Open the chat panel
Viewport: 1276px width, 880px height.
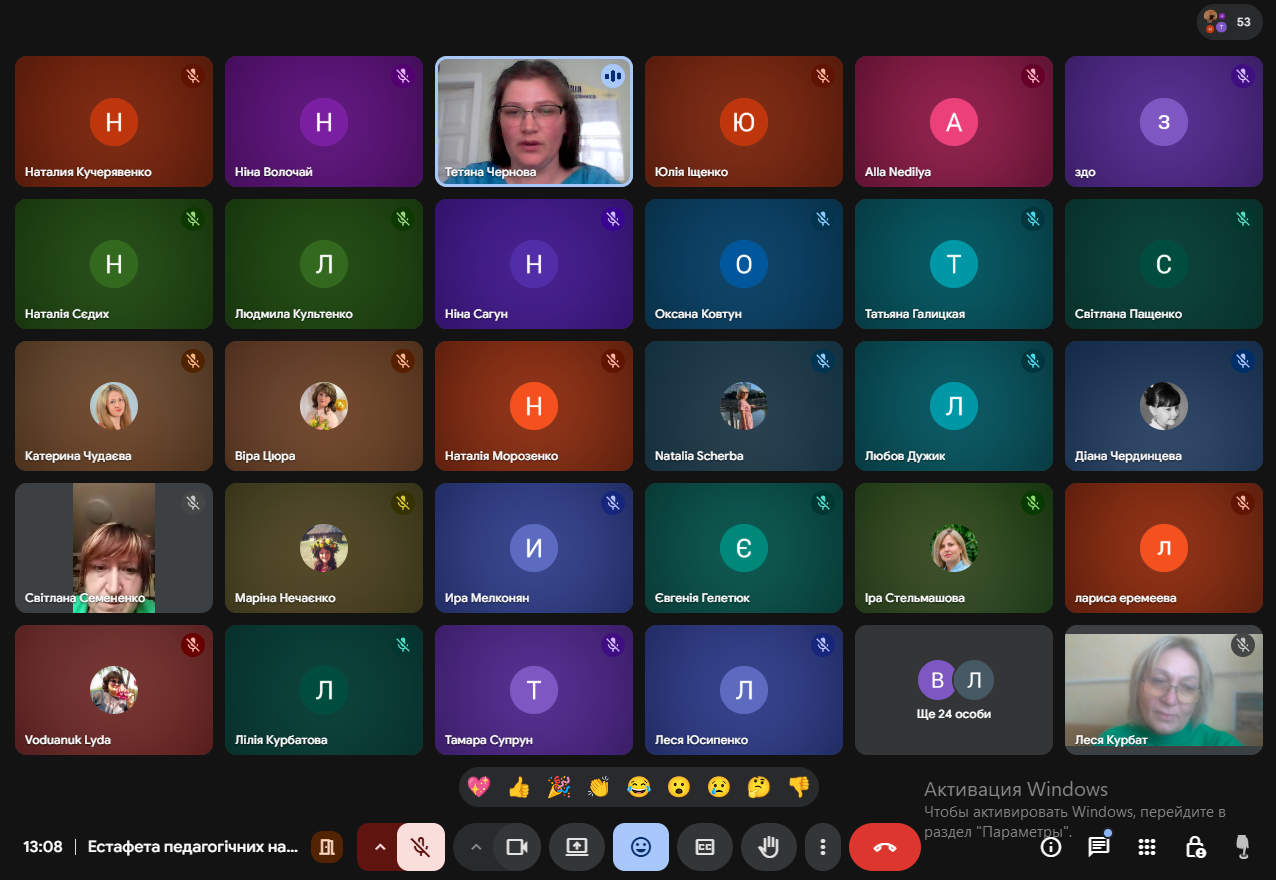(1099, 847)
